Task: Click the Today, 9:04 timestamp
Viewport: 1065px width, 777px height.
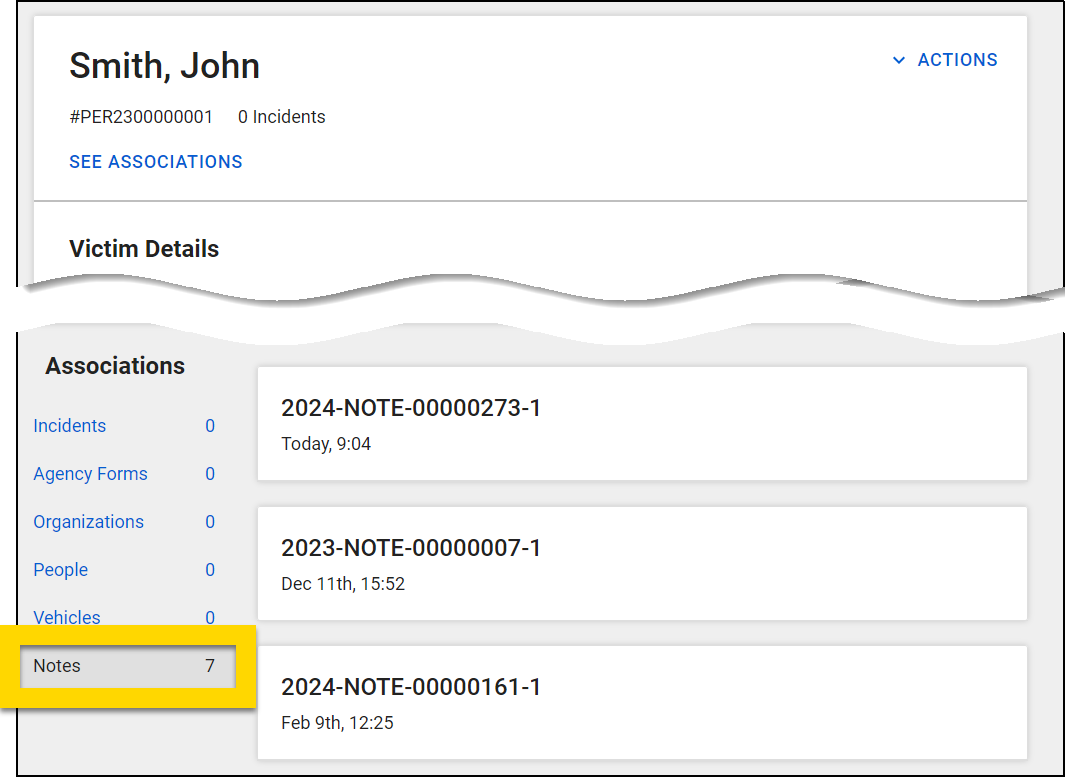Action: tap(326, 444)
